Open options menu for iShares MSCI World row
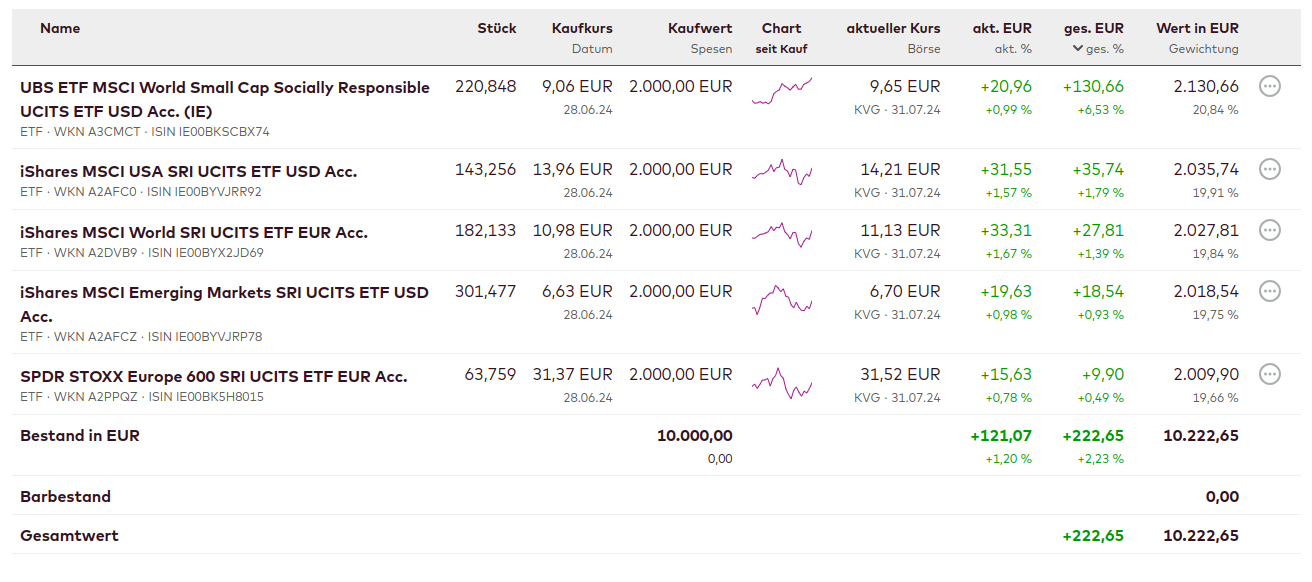The height and width of the screenshot is (582, 1312). coord(1269,230)
